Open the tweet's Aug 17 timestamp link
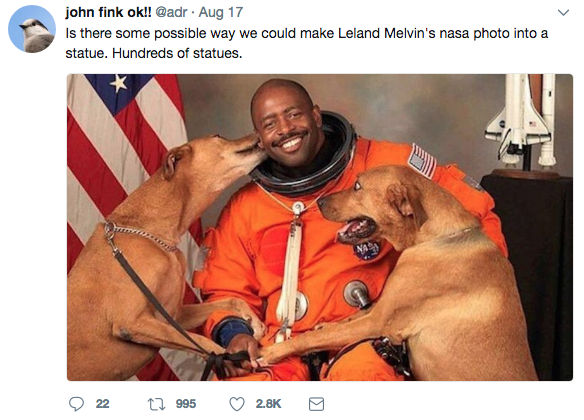Viewport: 584px width, 420px height. pyautogui.click(x=221, y=12)
